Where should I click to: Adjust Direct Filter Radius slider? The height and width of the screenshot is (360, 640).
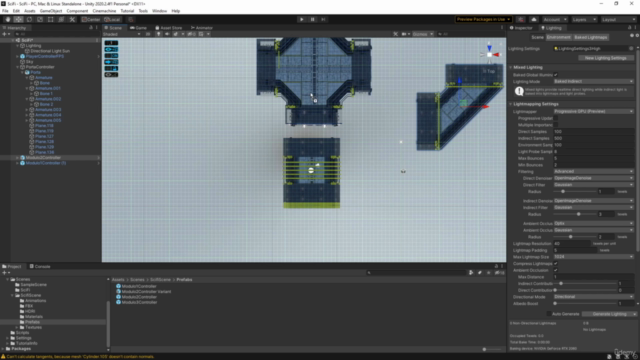[x=575, y=191]
